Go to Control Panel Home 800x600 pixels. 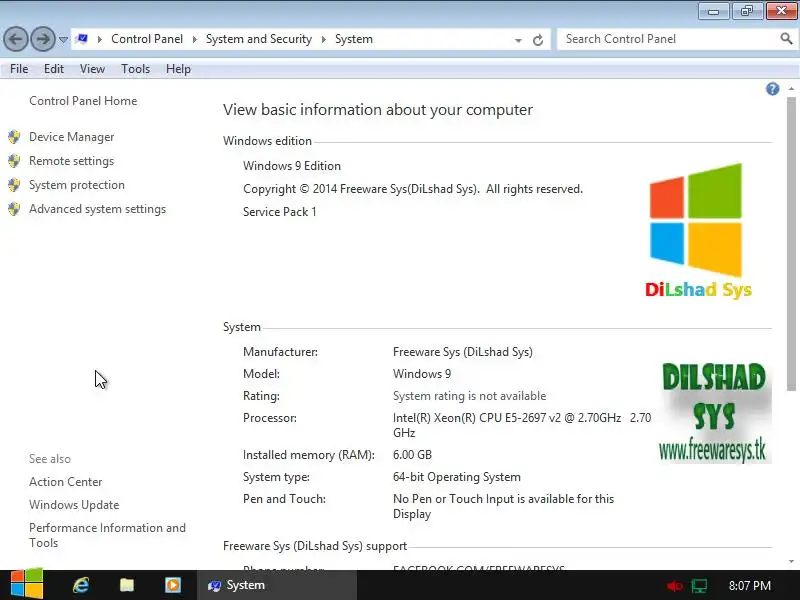coord(83,101)
